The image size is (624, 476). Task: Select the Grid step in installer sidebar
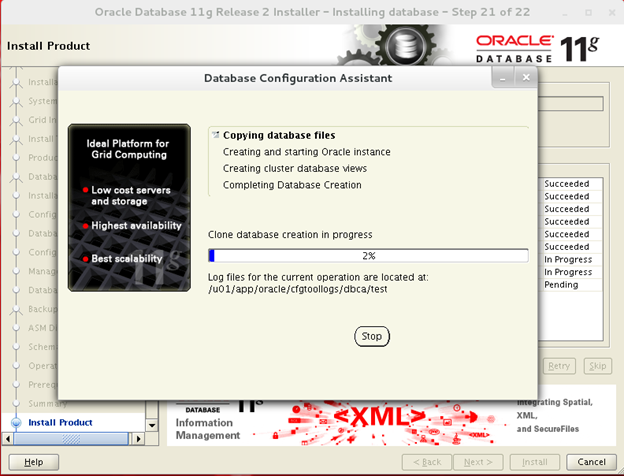[43, 120]
